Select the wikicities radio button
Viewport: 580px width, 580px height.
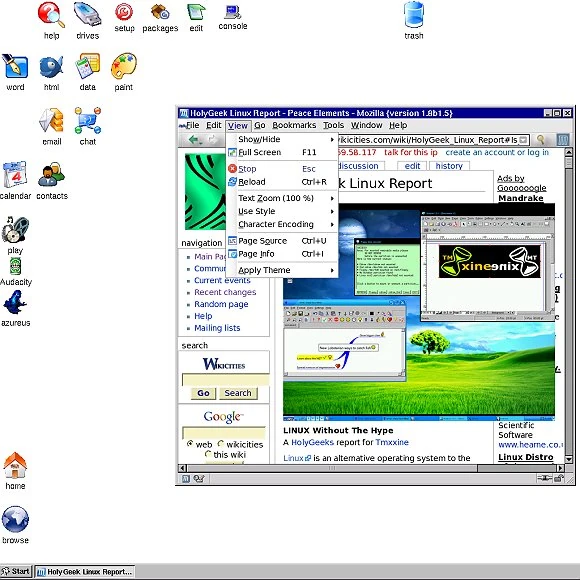click(221, 444)
